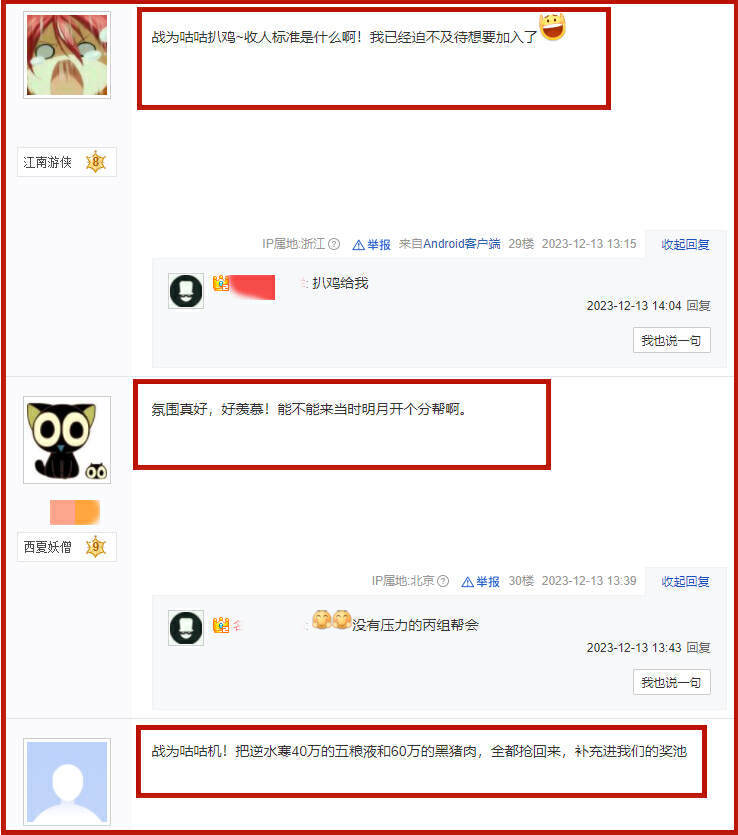This screenshot has width=738, height=835.
Task: Open the black cat avatar profile
Action: (x=67, y=440)
